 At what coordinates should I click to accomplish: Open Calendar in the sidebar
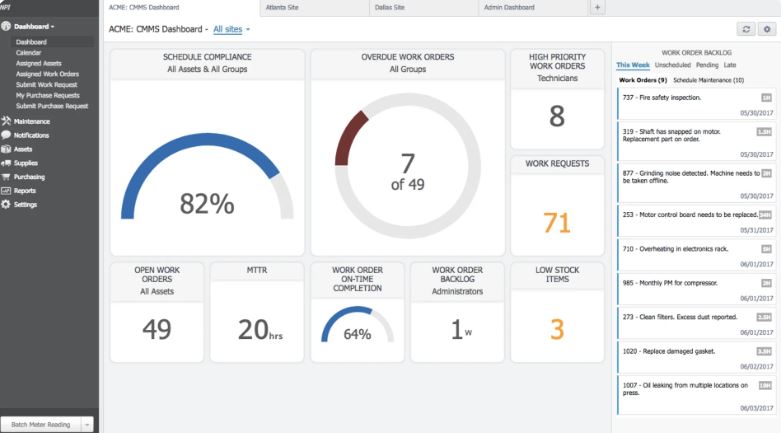pyautogui.click(x=28, y=53)
